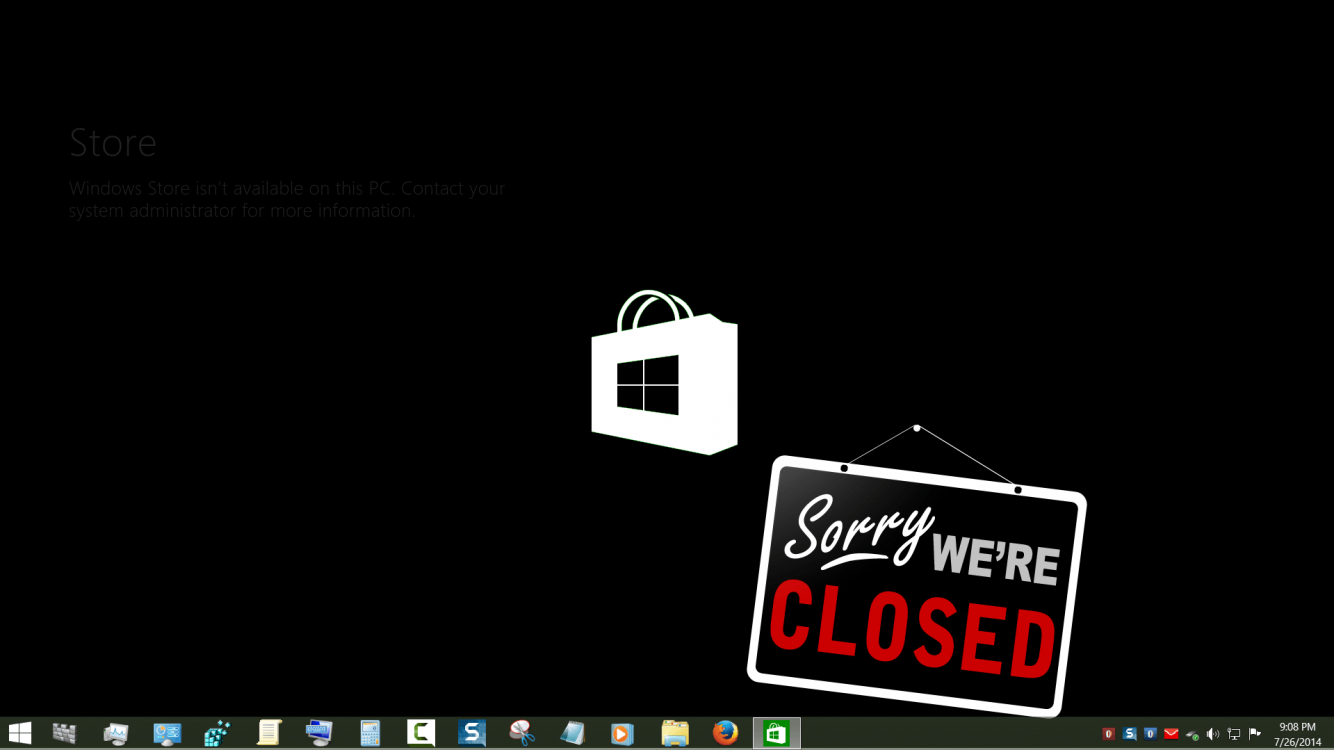Viewport: 1334px width, 750px height.
Task: Click the blue 0 tray icon
Action: pyautogui.click(x=1150, y=734)
